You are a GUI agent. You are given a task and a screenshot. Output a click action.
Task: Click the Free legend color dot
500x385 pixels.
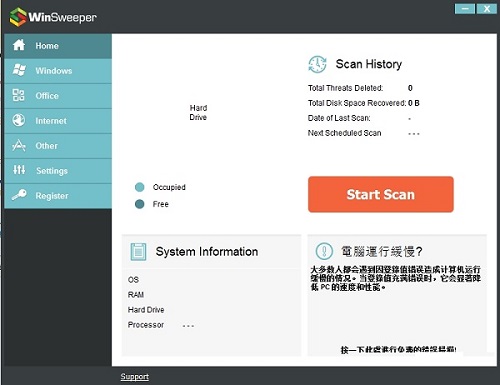[140, 204]
